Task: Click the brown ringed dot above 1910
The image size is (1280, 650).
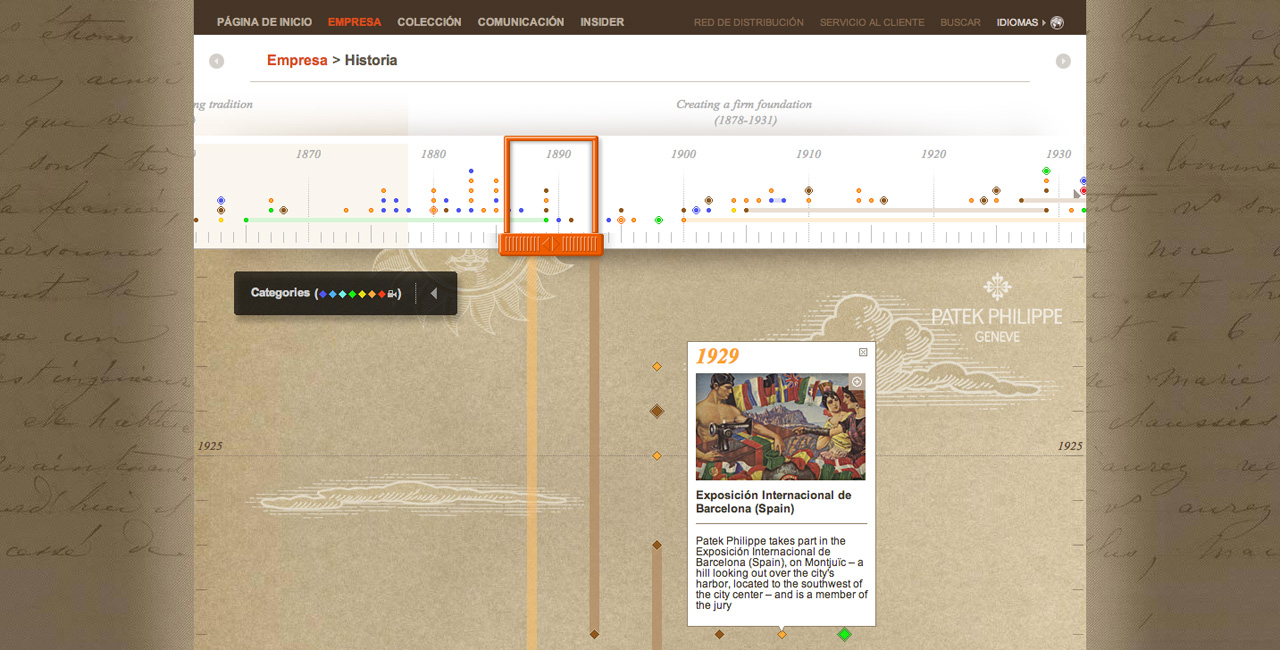Action: point(808,190)
